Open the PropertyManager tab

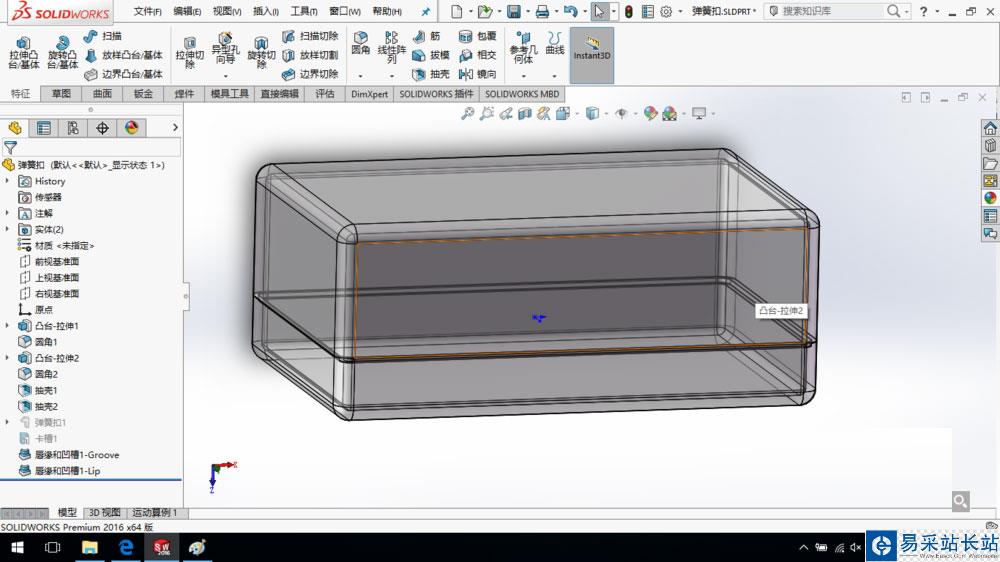43,128
